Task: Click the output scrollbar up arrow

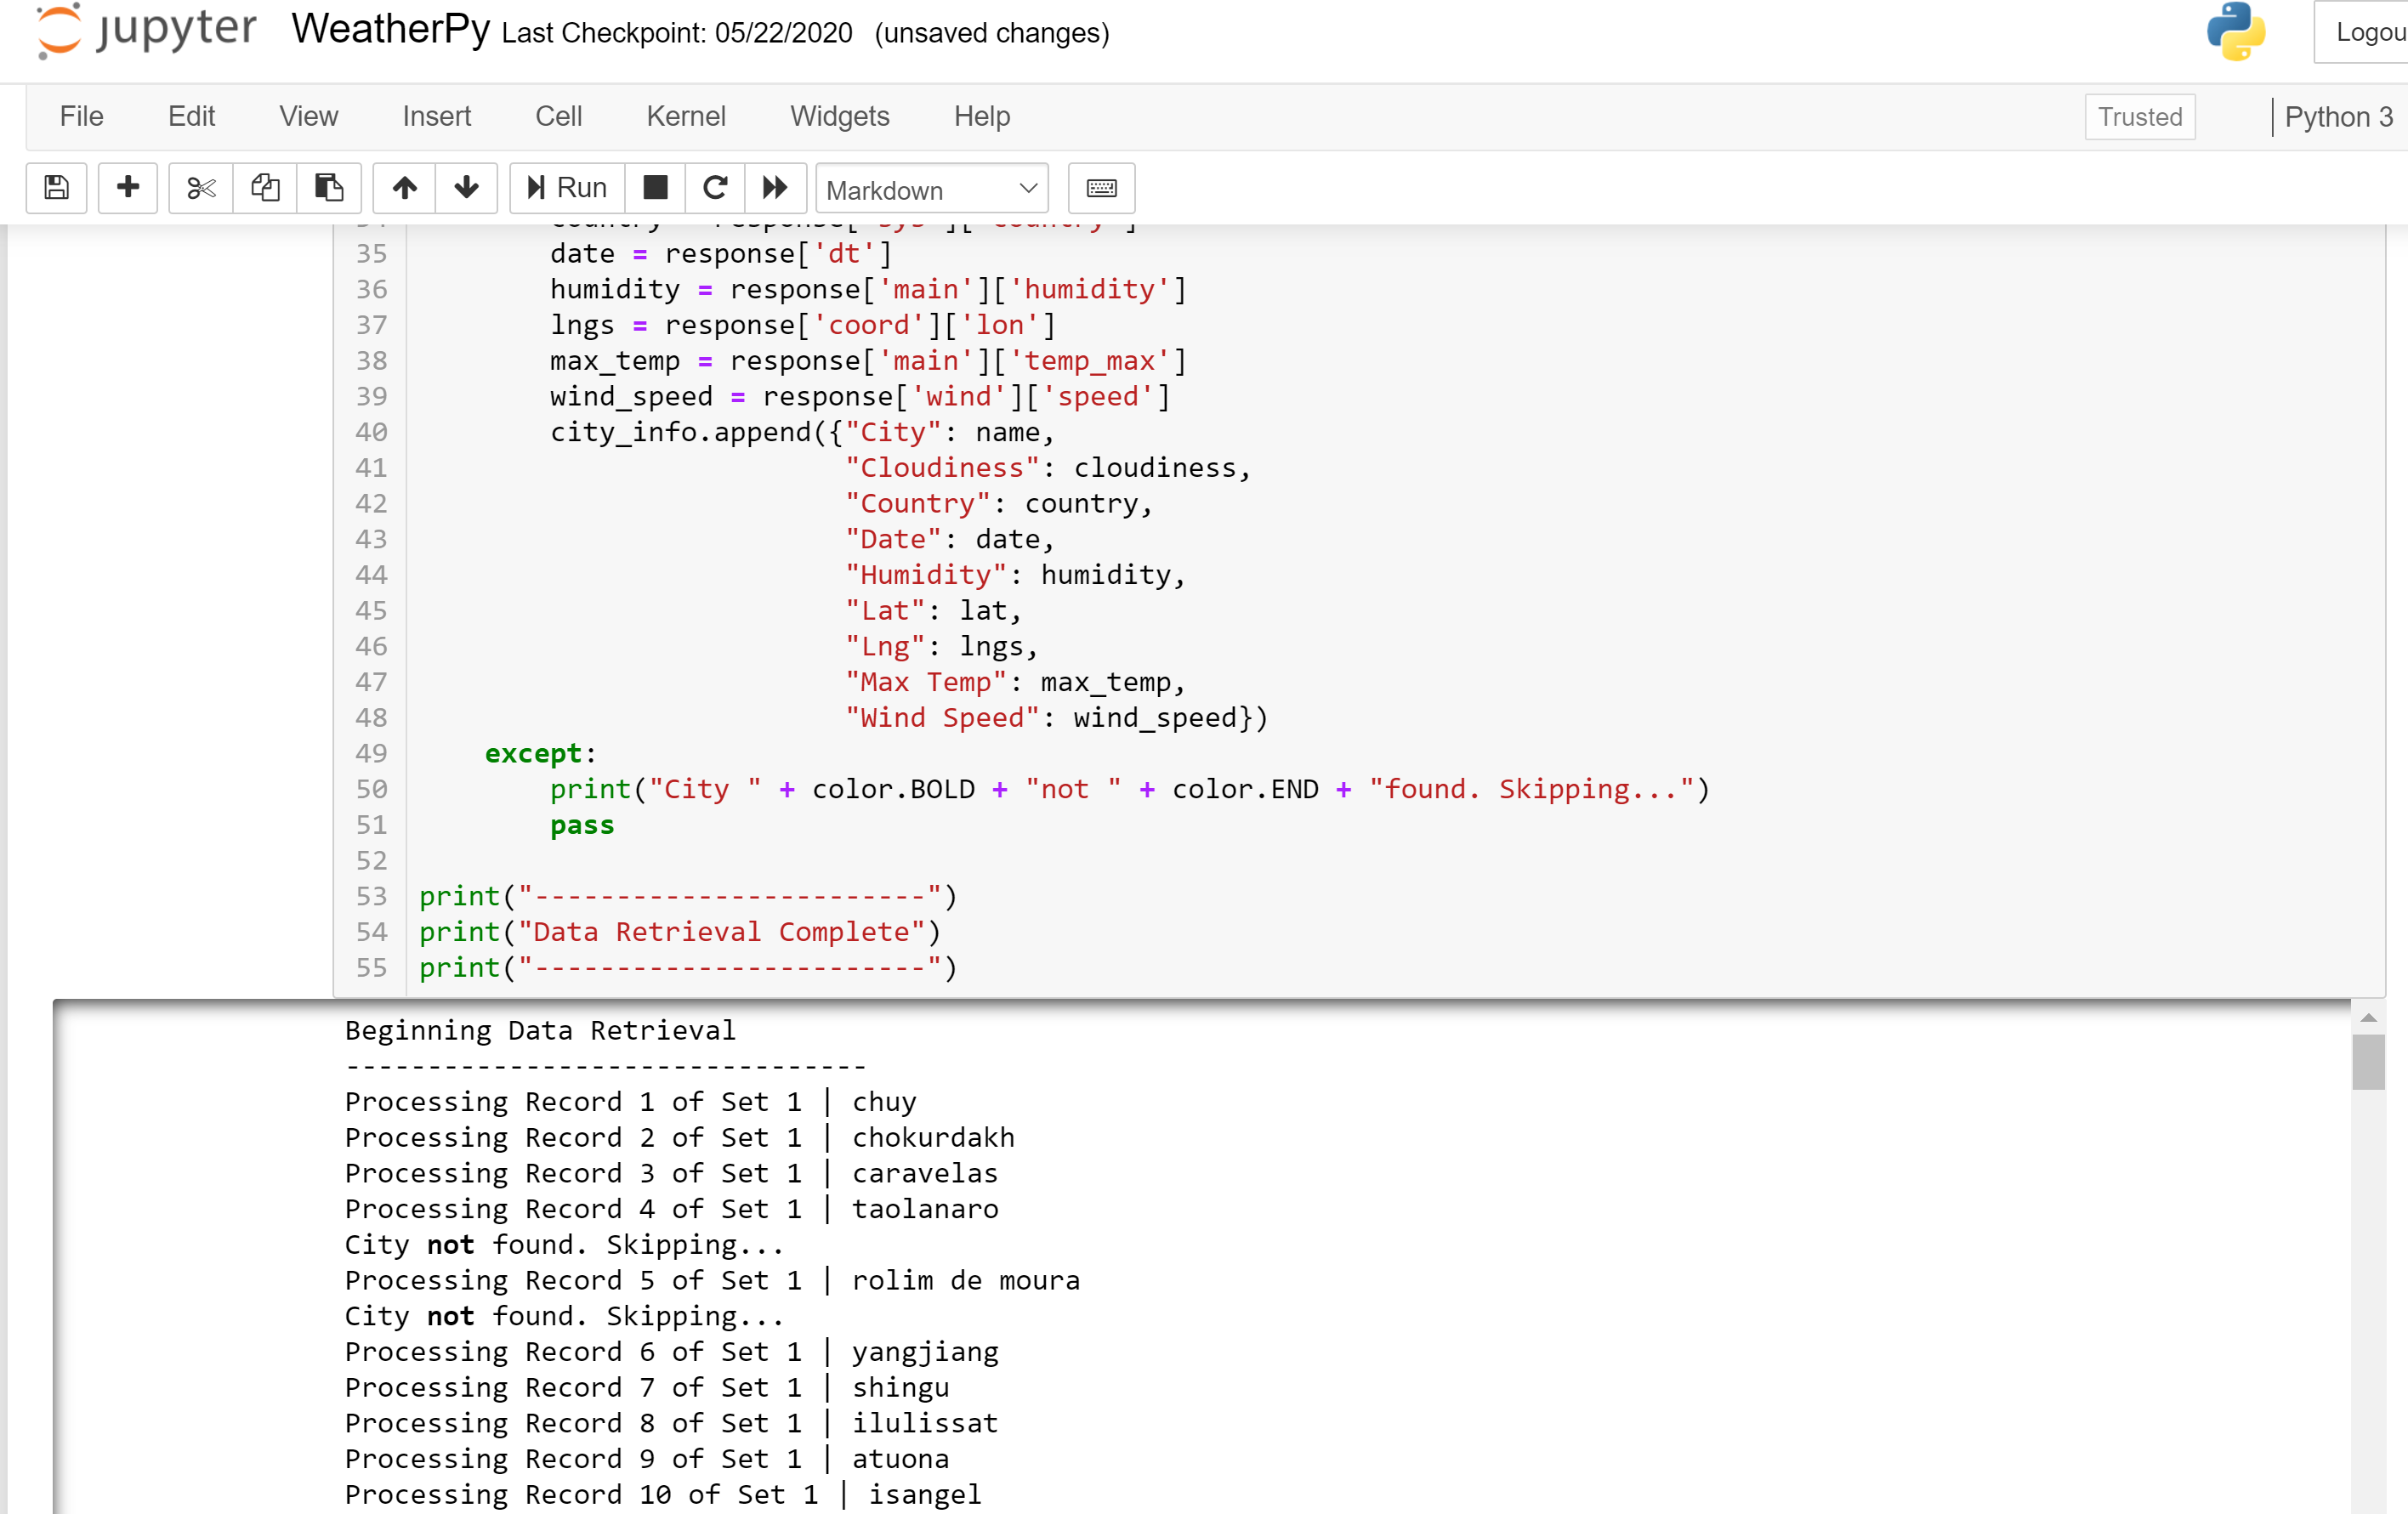Action: click(x=2368, y=1017)
